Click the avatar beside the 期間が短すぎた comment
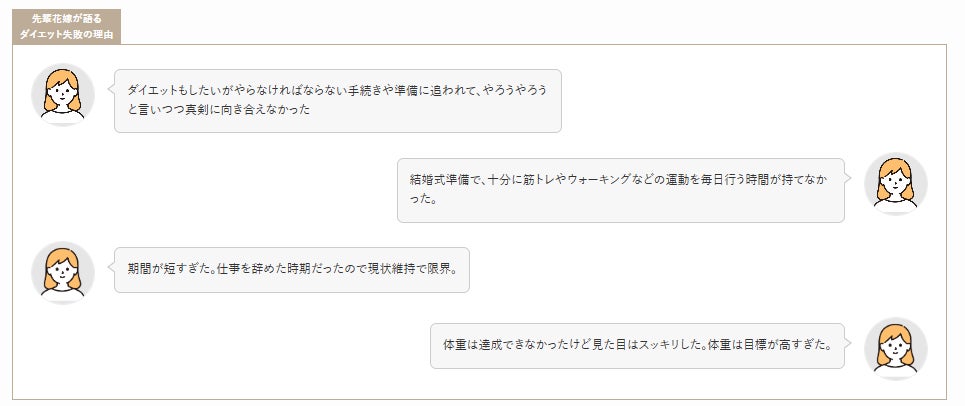965x406 pixels. (63, 272)
